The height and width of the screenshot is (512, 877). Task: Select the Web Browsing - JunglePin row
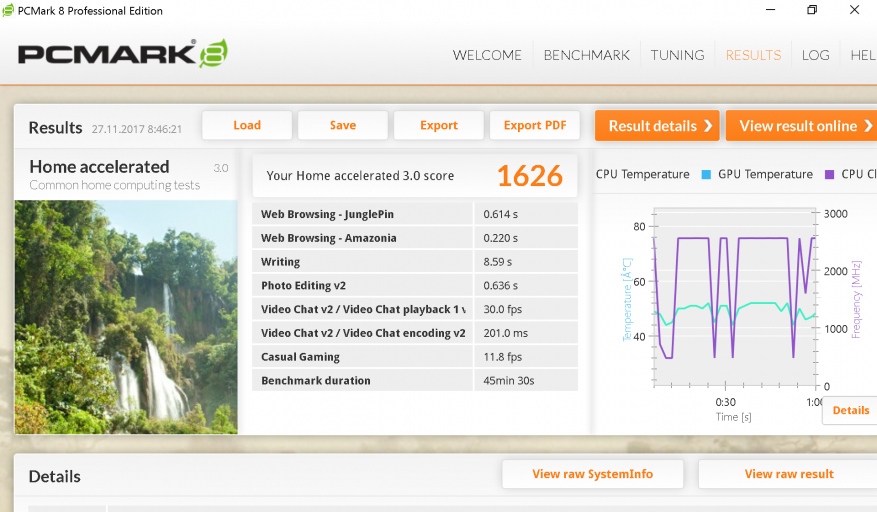click(x=415, y=214)
